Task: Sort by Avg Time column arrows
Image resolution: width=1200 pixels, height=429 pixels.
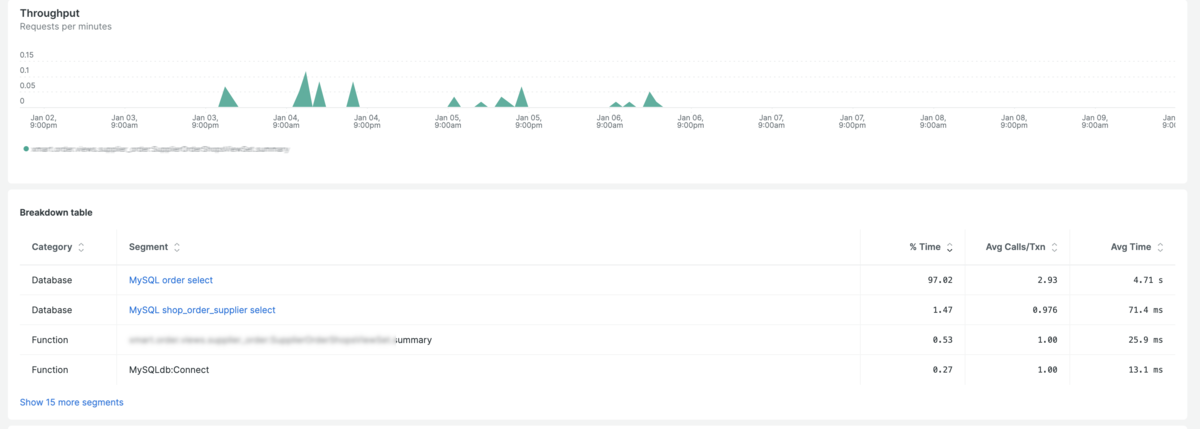Action: pyautogui.click(x=1161, y=247)
